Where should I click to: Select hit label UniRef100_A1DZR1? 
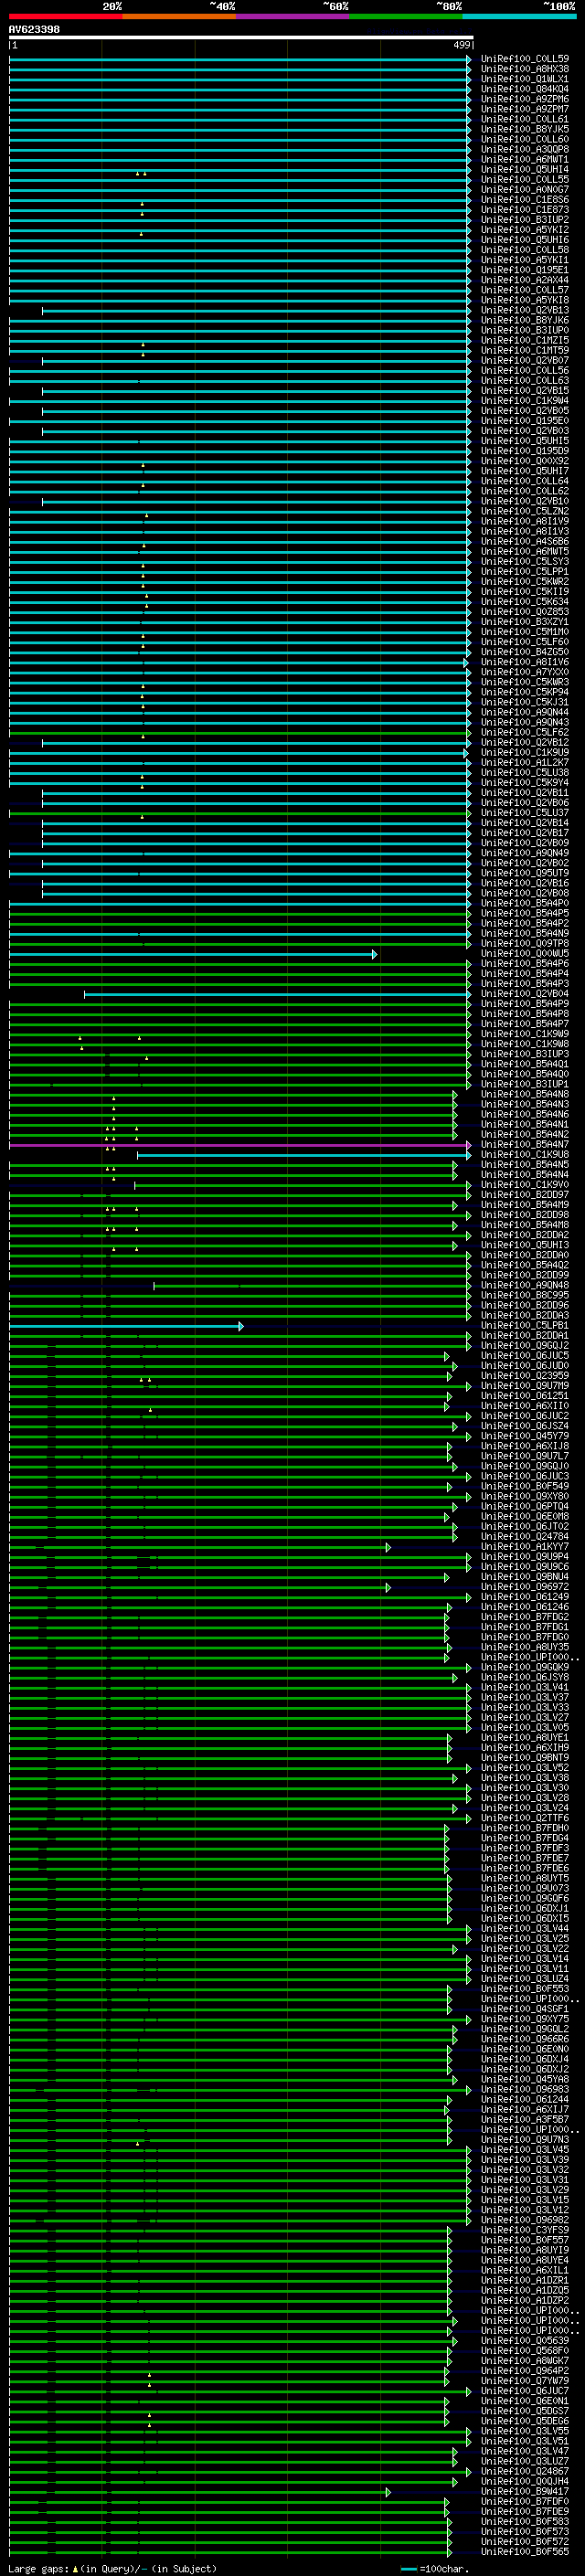[525, 2282]
